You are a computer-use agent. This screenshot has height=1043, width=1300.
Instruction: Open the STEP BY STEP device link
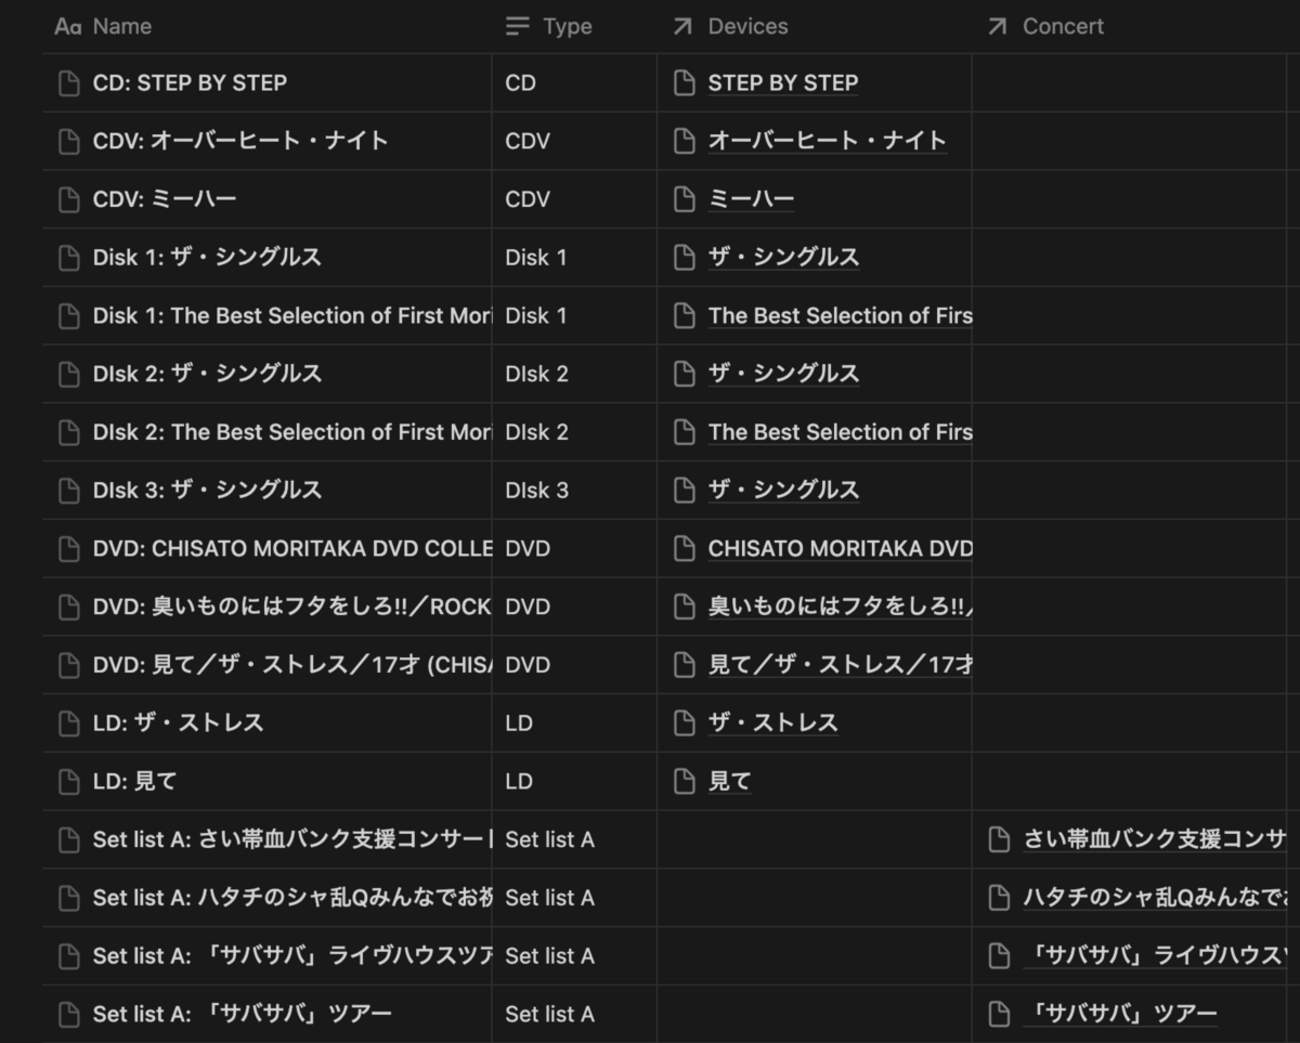tap(783, 83)
